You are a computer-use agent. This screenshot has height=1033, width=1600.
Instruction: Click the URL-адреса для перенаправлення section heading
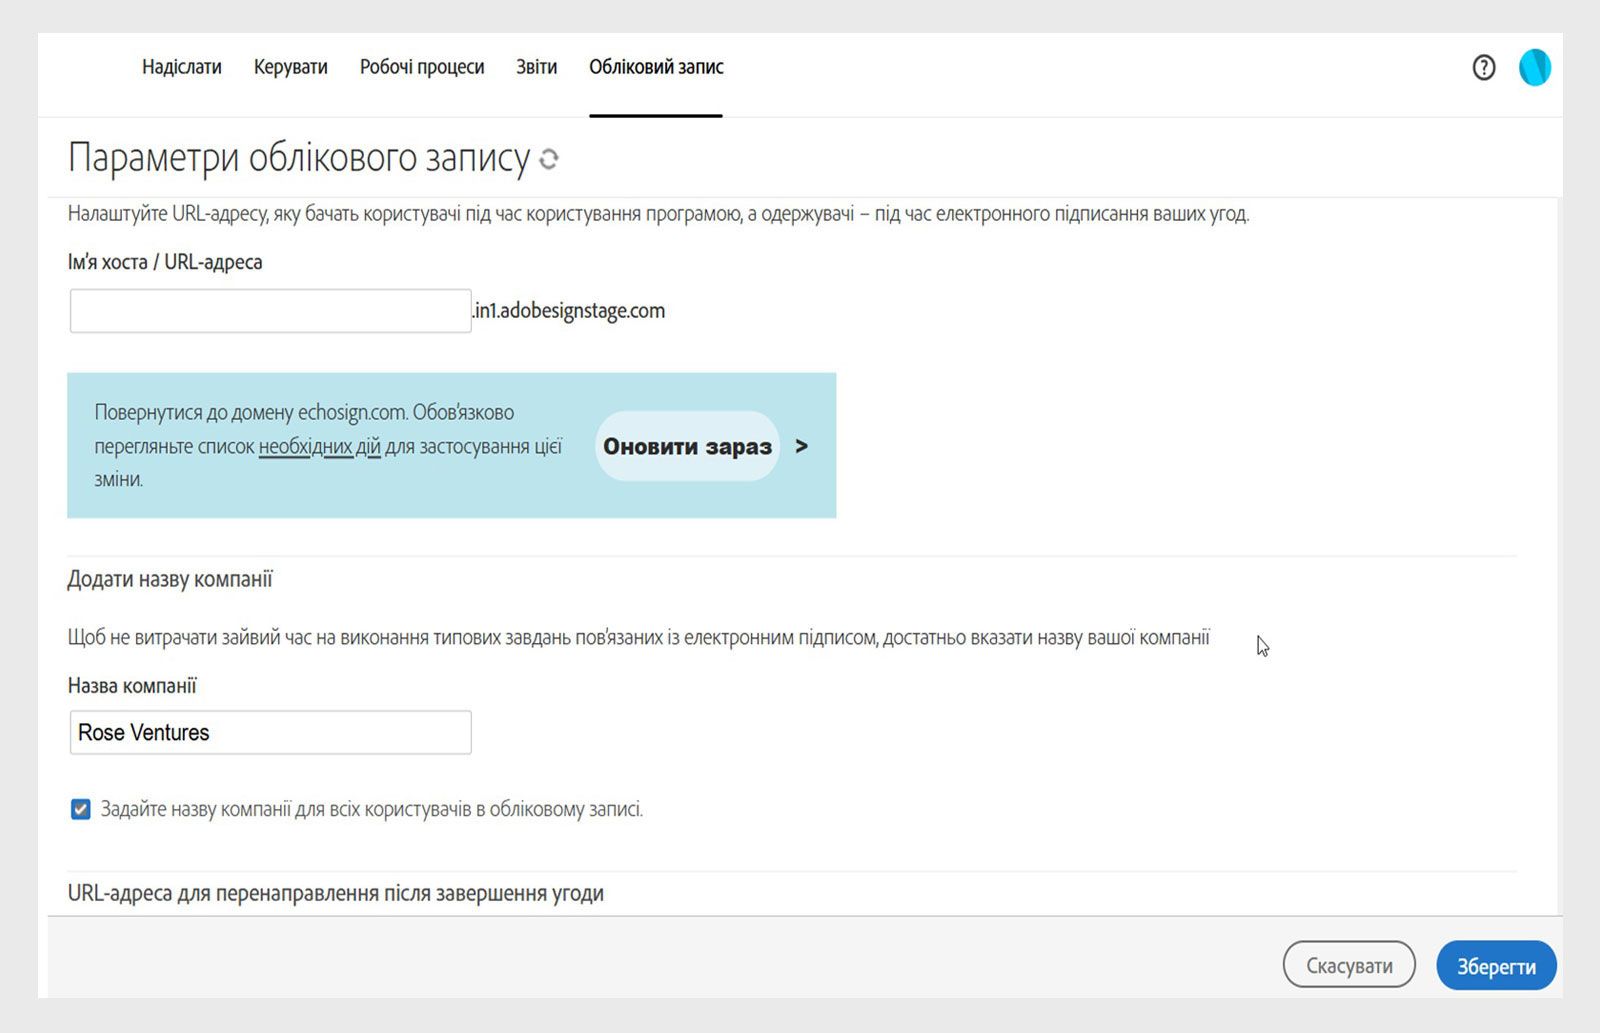pos(335,893)
